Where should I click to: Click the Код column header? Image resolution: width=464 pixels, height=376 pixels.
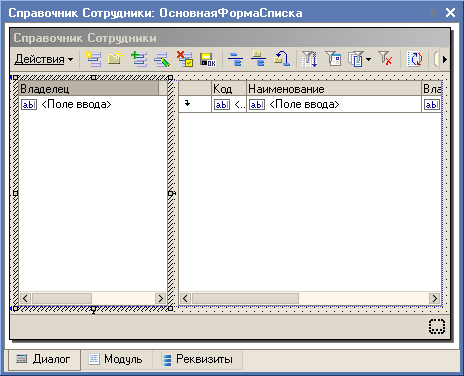(229, 89)
